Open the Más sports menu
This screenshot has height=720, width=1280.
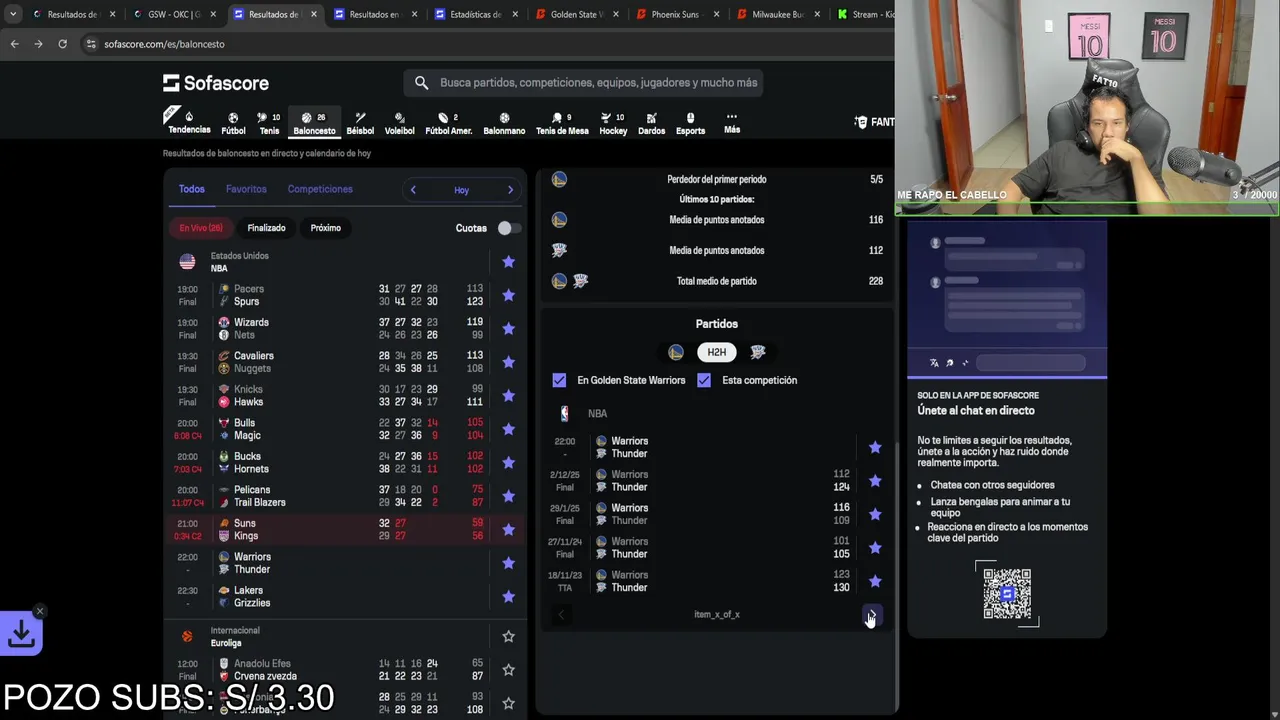tap(732, 123)
